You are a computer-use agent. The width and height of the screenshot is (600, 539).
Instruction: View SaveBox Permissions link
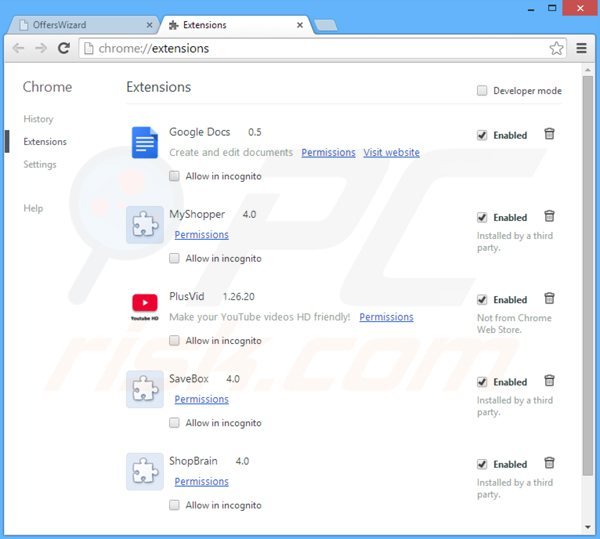coord(201,399)
